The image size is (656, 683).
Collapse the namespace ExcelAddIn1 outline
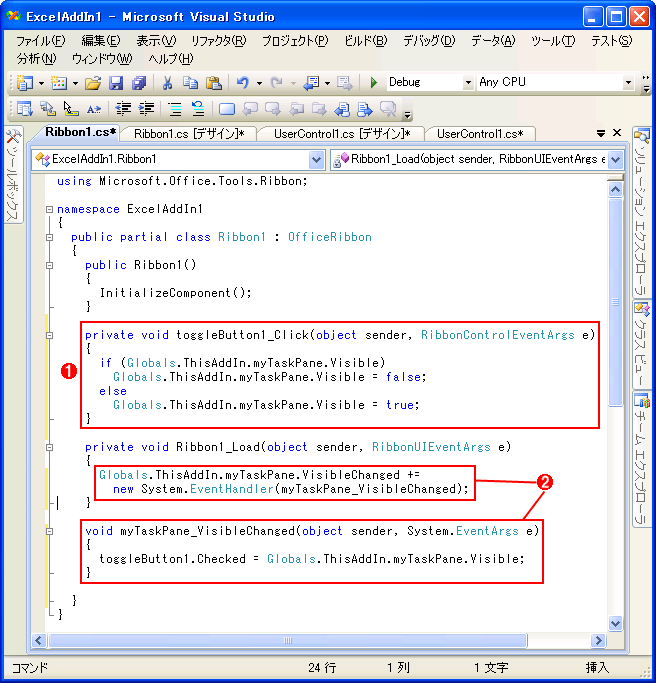(50, 210)
